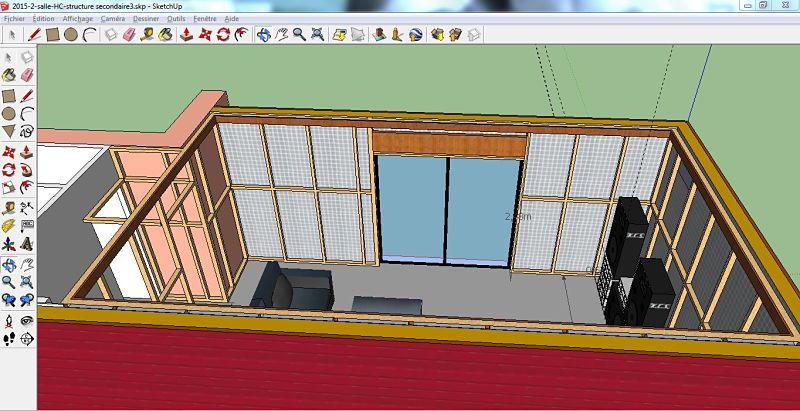The width and height of the screenshot is (800, 411).
Task: Choose the Freehand drawing tool
Action: point(27,130)
